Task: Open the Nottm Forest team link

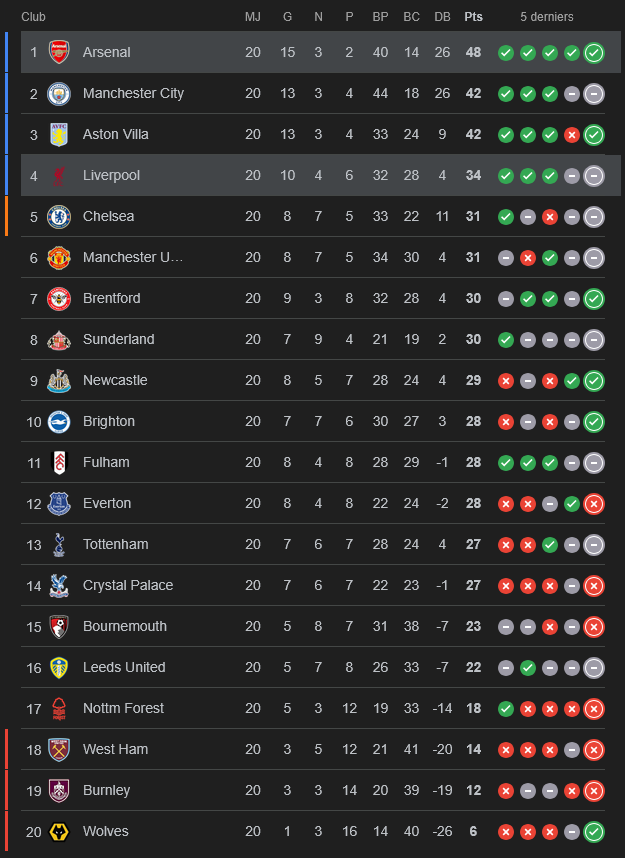Action: 123,708
